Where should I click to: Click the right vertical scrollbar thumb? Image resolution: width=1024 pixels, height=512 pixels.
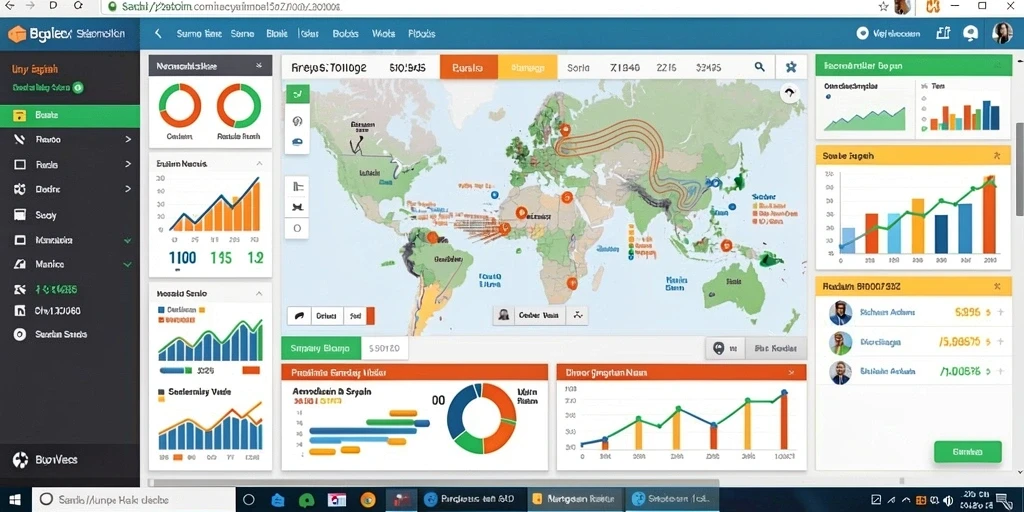1019,169
